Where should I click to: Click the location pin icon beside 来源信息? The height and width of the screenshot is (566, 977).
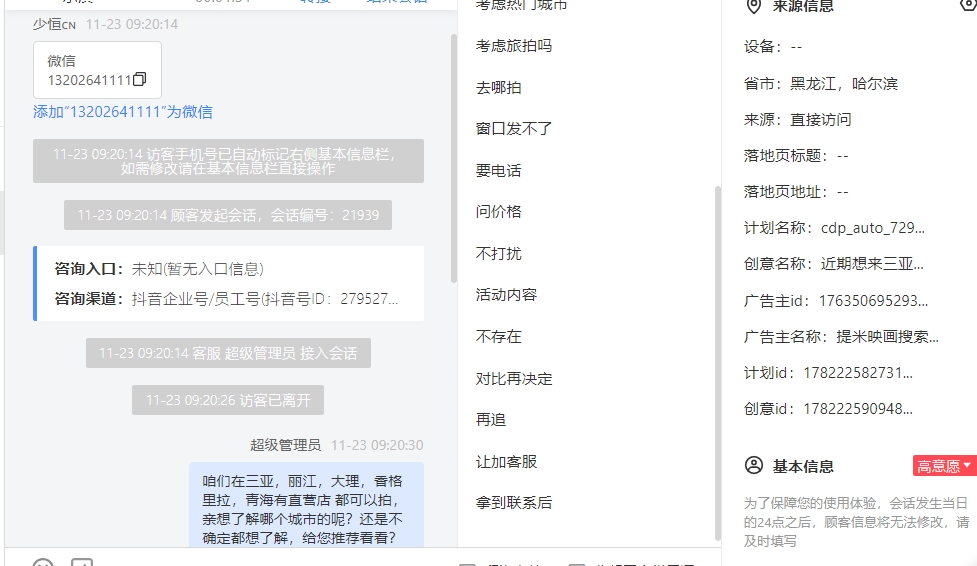(754, 6)
